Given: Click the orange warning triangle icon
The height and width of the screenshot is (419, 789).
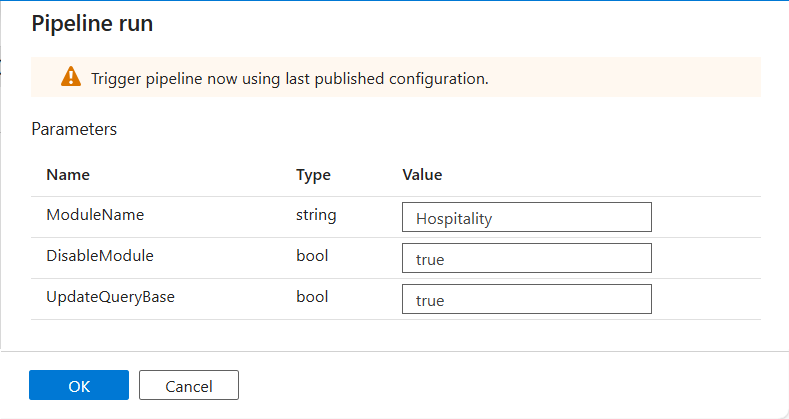Looking at the screenshot, I should coord(70,77).
